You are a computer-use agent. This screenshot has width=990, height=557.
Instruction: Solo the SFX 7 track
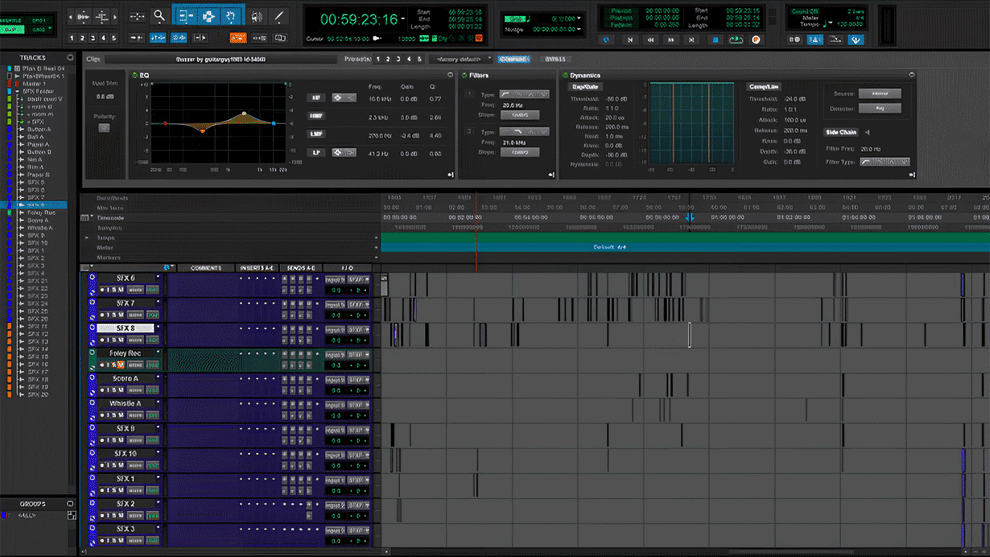point(112,315)
